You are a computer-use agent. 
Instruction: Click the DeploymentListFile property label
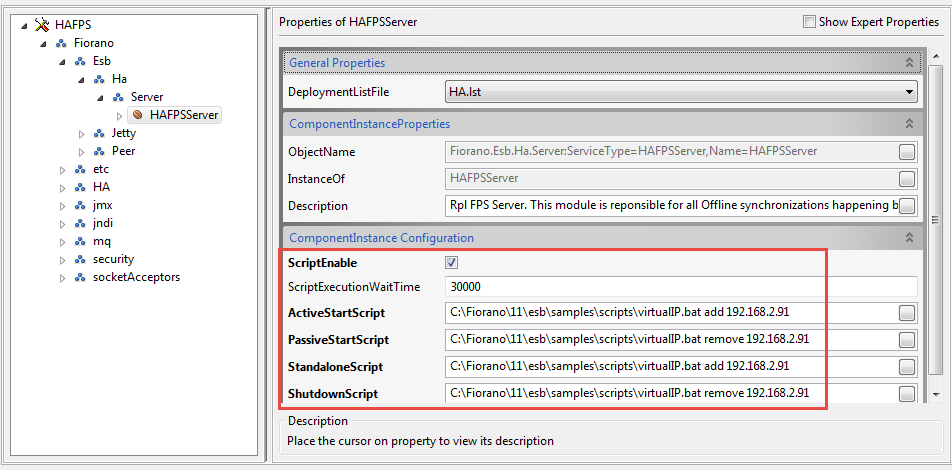point(338,92)
